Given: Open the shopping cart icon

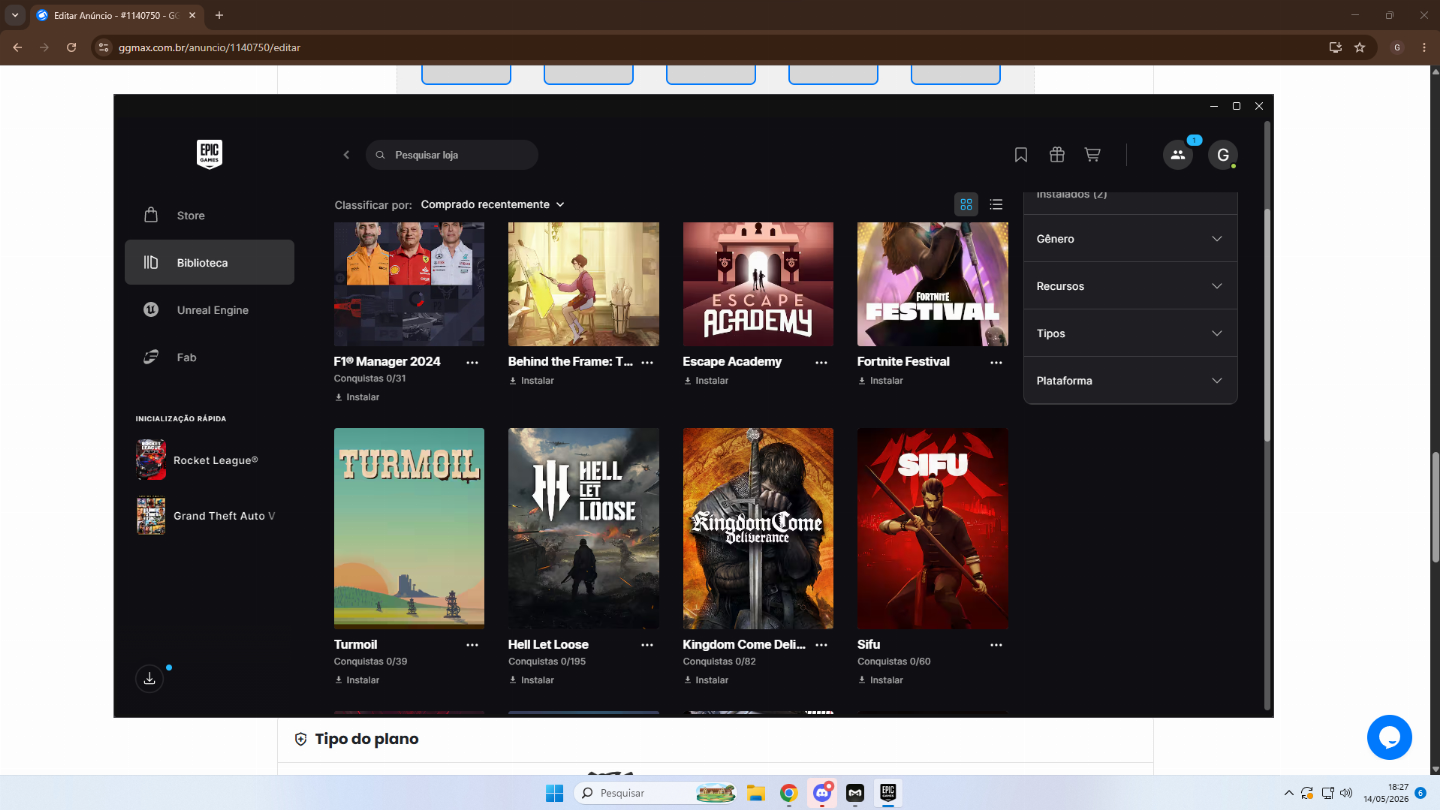Looking at the screenshot, I should (1092, 155).
